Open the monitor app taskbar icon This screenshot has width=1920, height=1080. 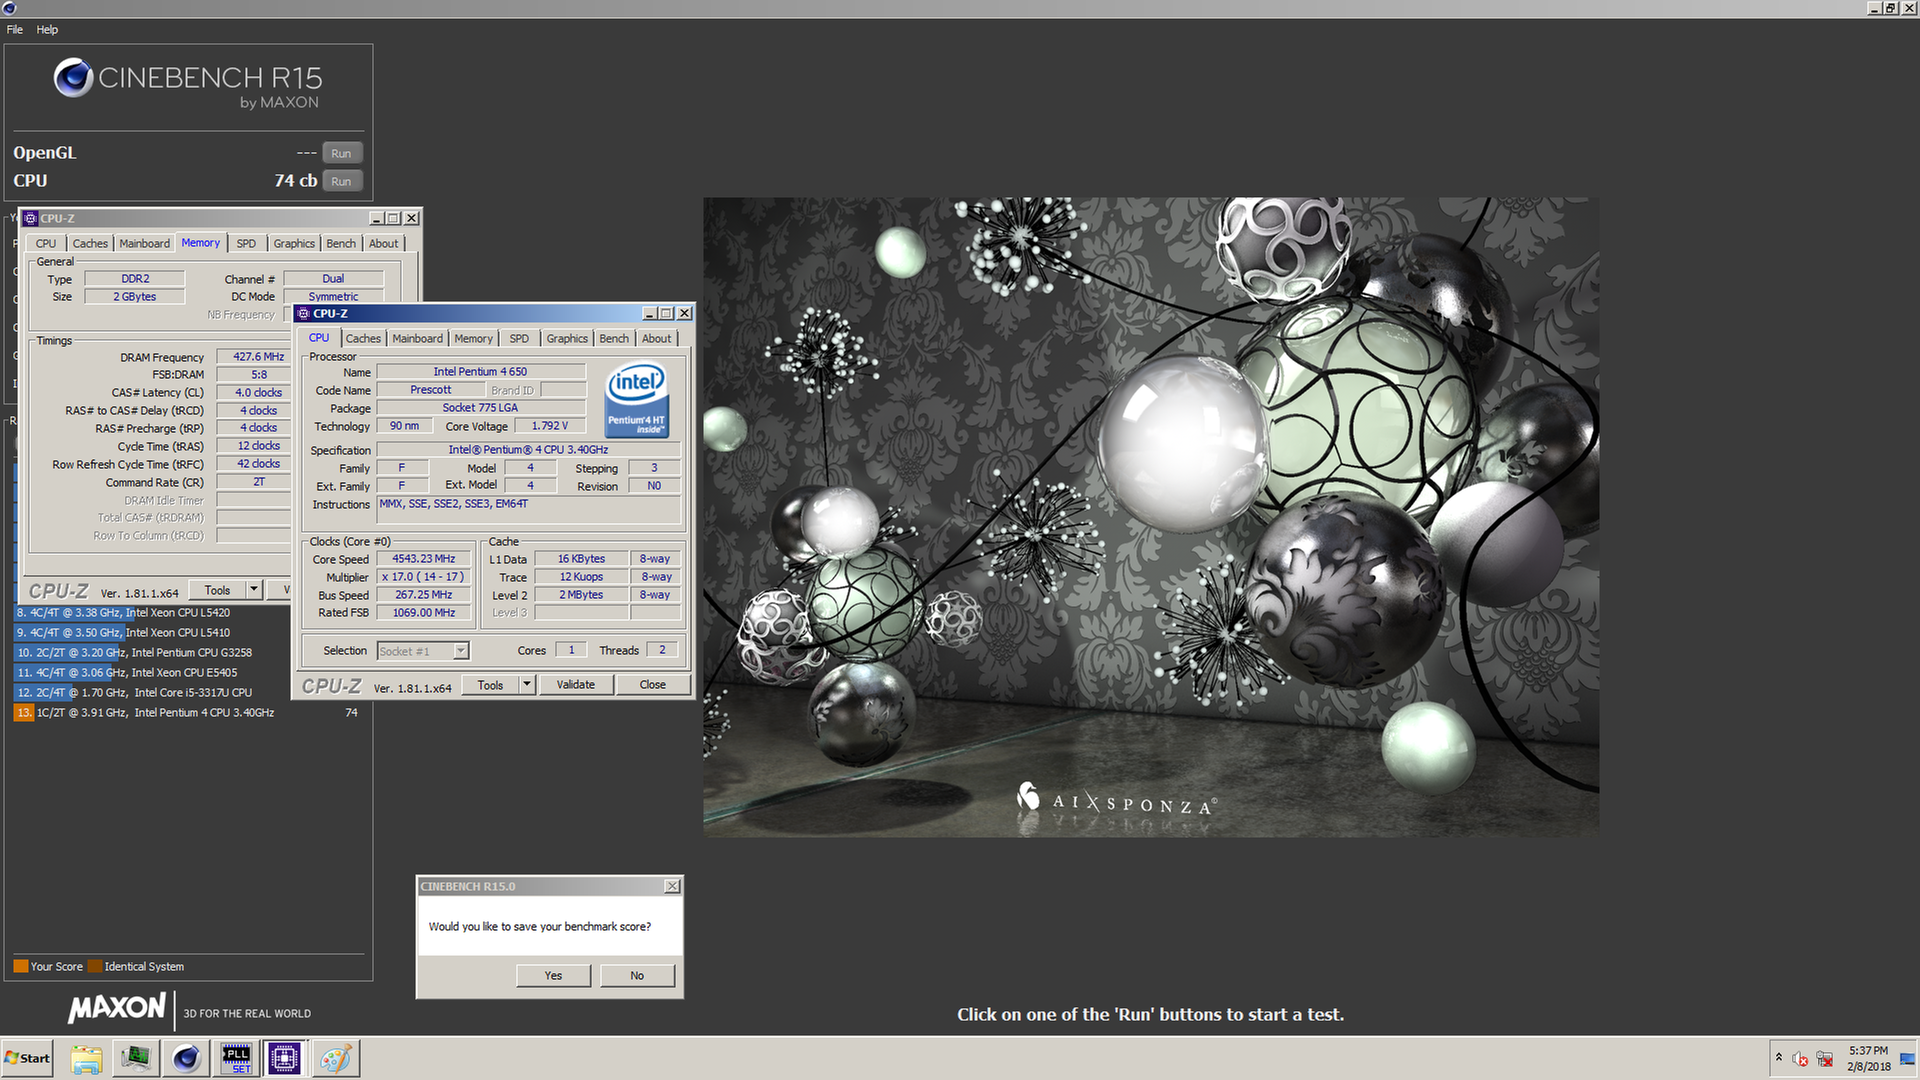click(x=136, y=1058)
